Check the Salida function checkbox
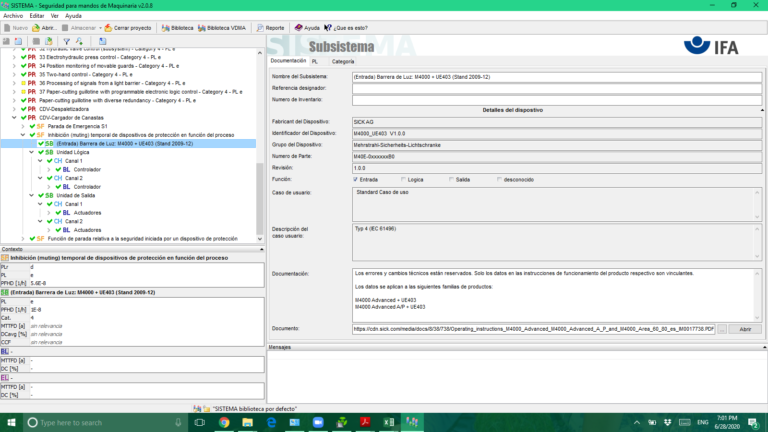 [451, 179]
